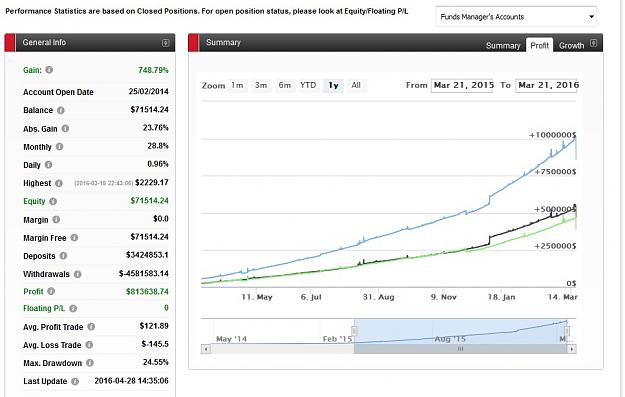Click the chart scrollbar thumb
The height and width of the screenshot is (397, 625).
460,349
